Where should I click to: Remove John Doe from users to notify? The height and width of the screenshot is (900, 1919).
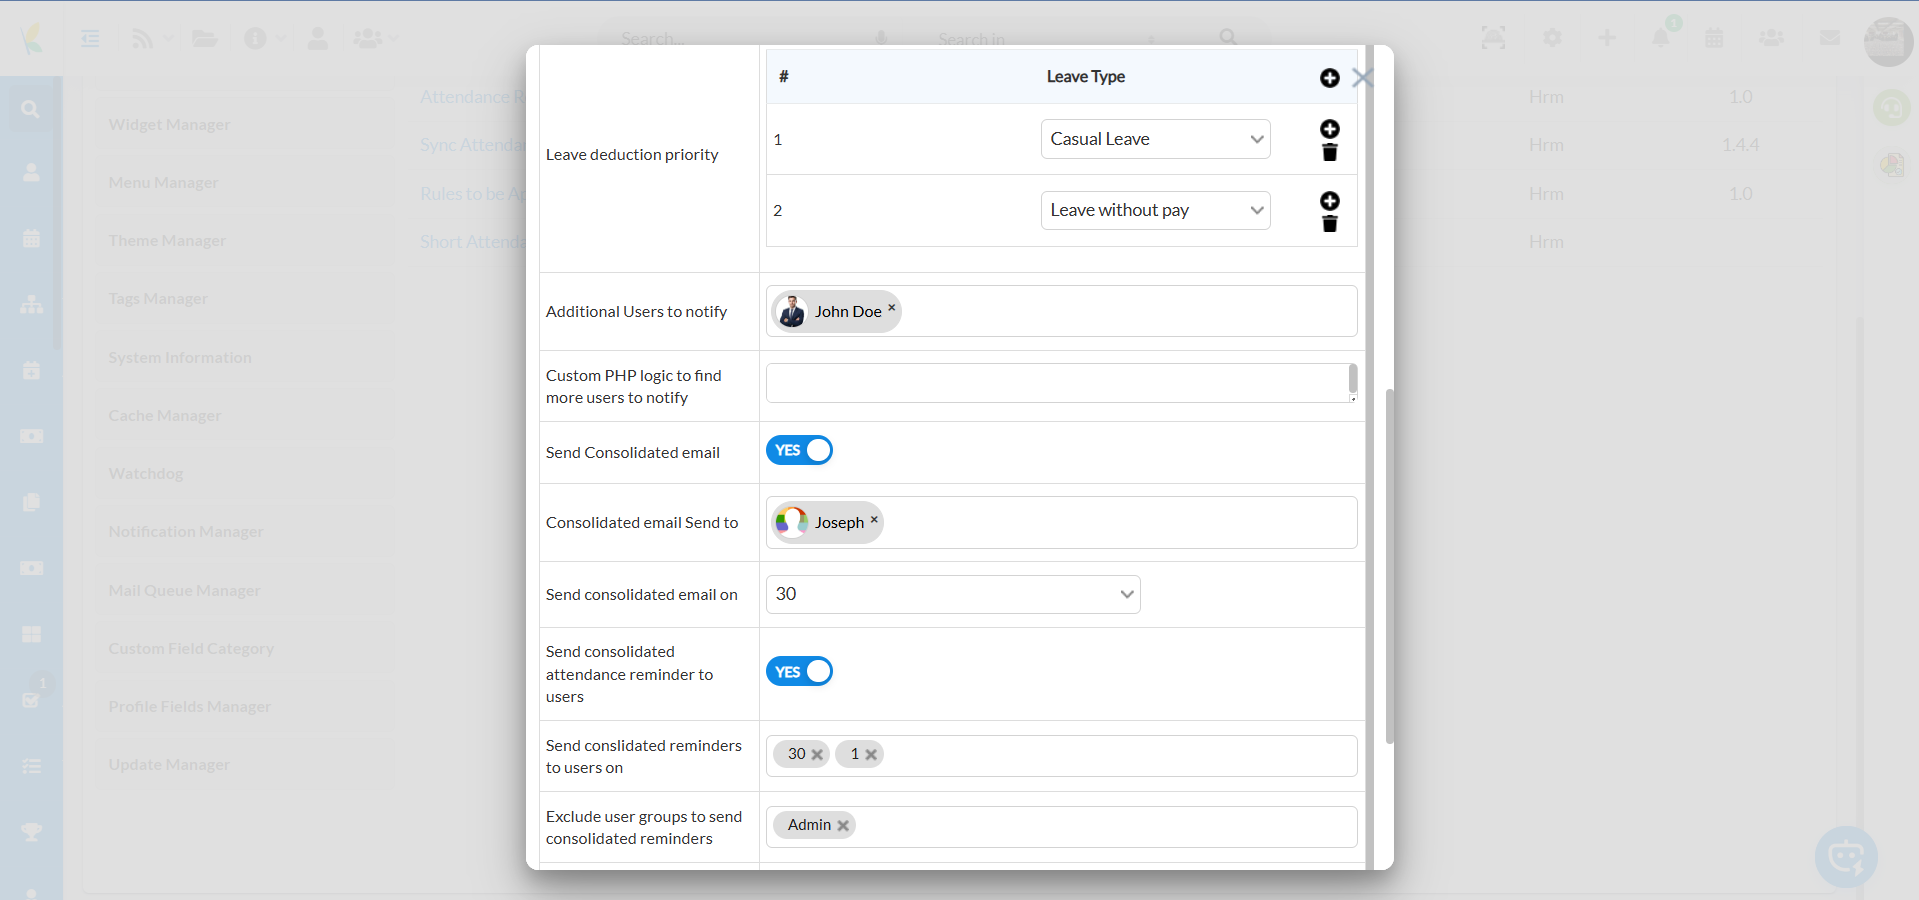pos(891,308)
